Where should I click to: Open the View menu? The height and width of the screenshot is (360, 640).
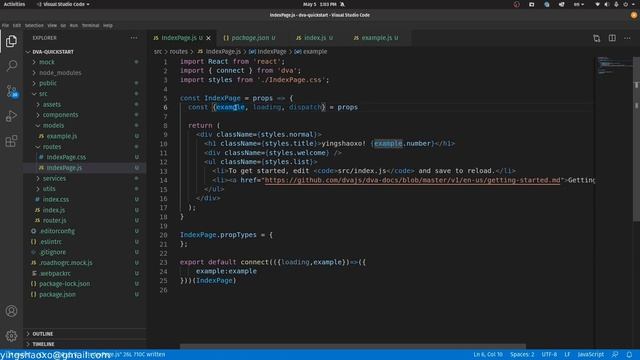(x=52, y=25)
